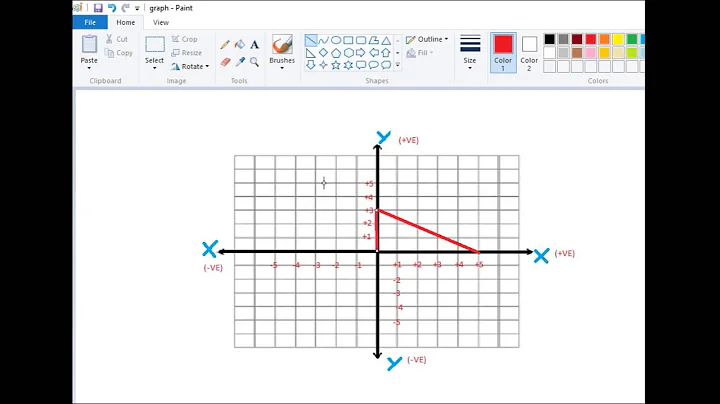Select the Polygon shape
Viewport: 720px width, 404px height.
coord(374,40)
